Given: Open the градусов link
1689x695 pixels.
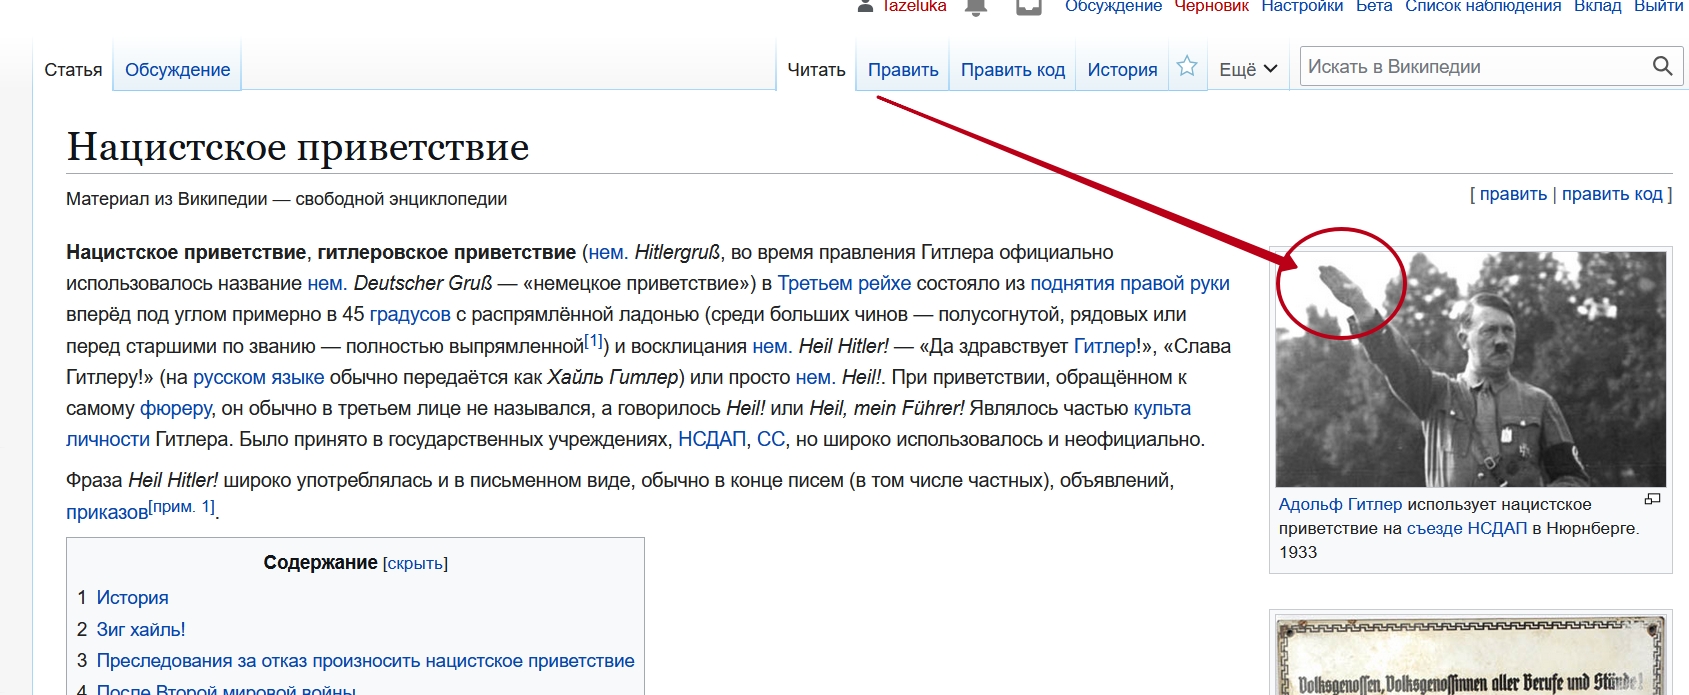Looking at the screenshot, I should click(x=410, y=314).
